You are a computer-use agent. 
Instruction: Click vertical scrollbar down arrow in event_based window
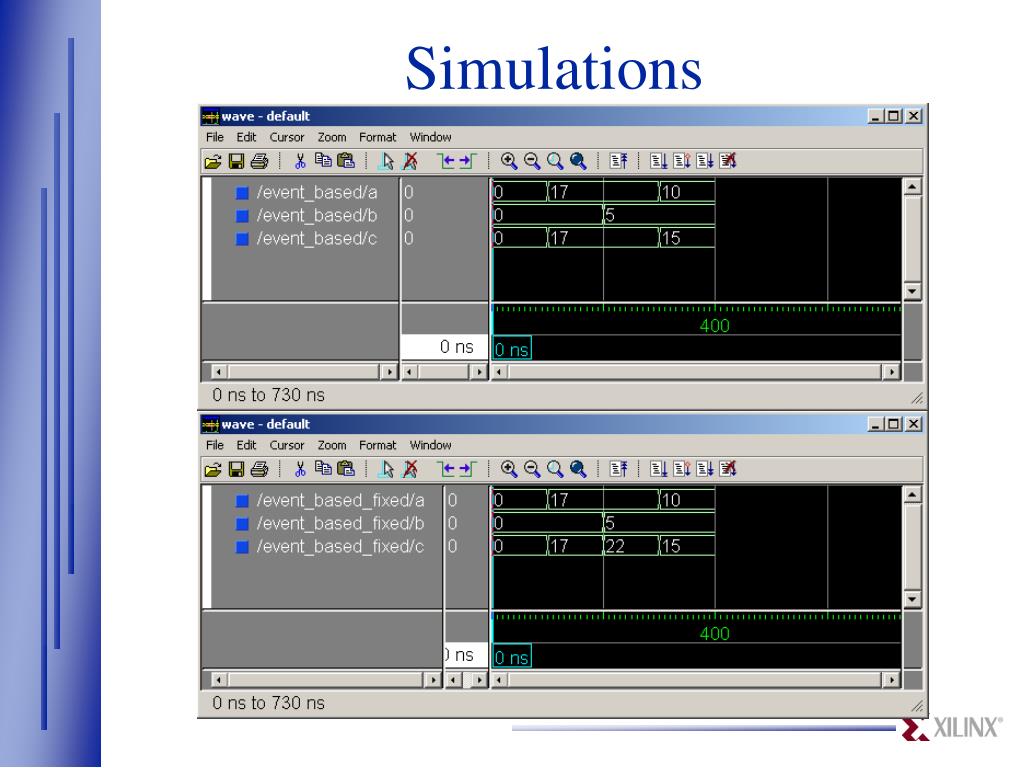(x=912, y=291)
